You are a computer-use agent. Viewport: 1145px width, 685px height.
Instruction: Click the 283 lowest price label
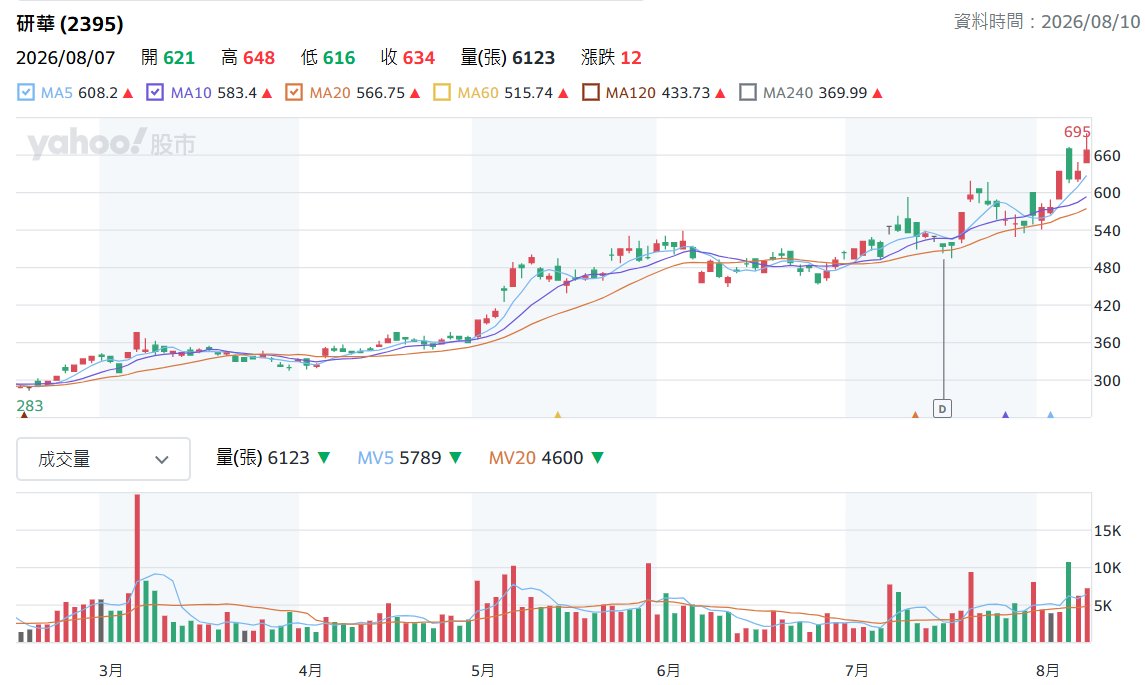[30, 406]
